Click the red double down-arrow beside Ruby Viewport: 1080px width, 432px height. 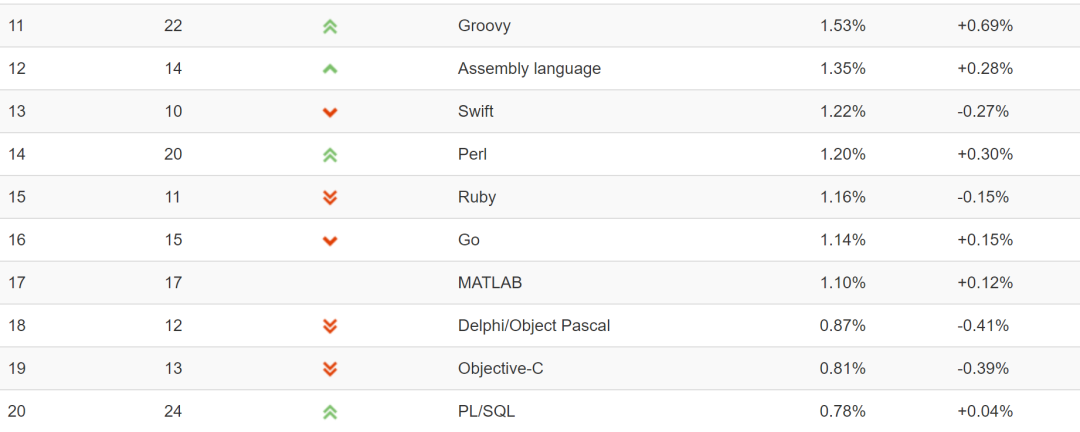330,198
